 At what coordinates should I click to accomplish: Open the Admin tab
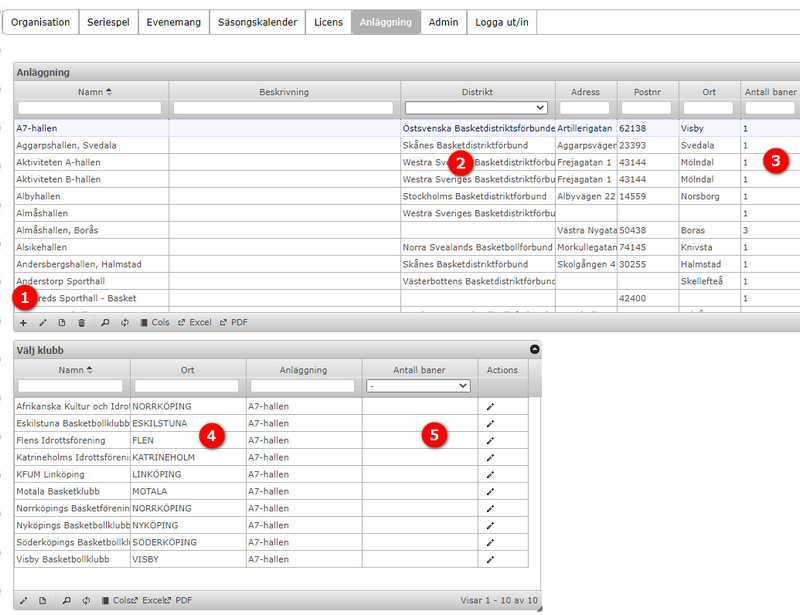coord(443,22)
